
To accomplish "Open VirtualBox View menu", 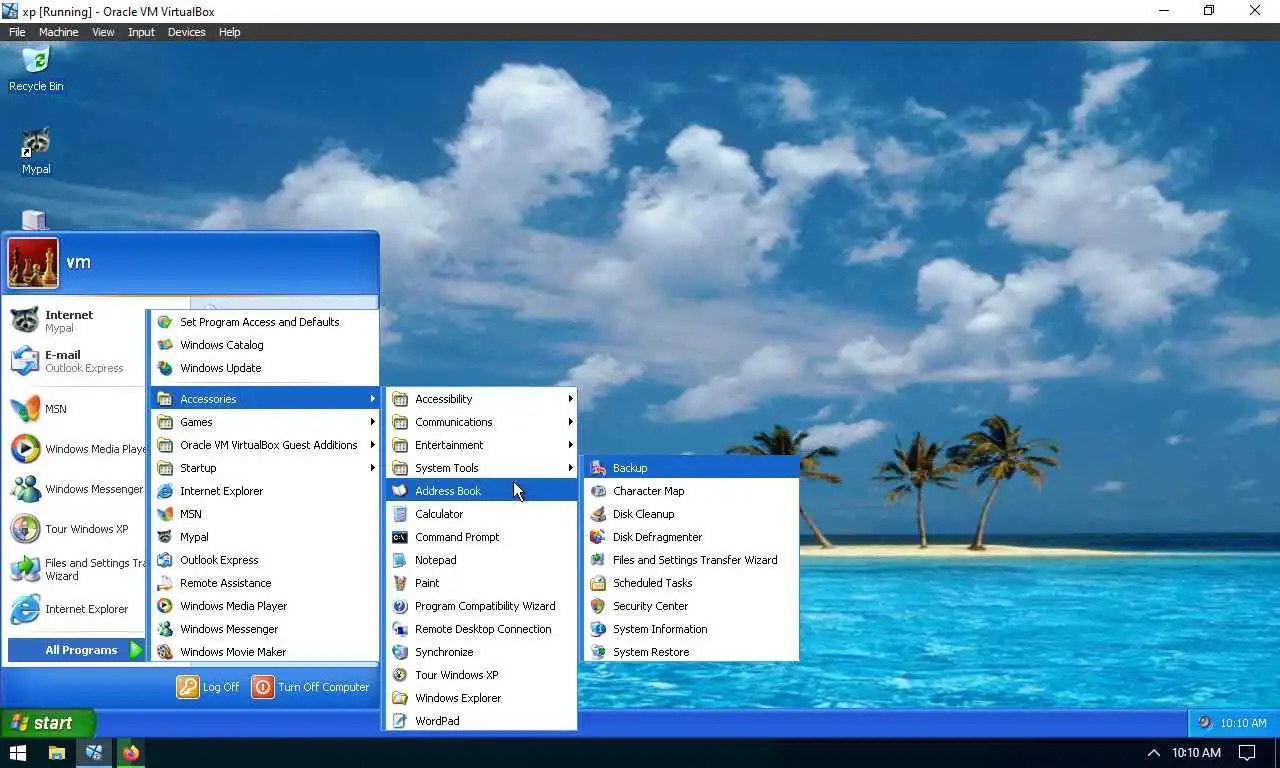I will tap(103, 32).
